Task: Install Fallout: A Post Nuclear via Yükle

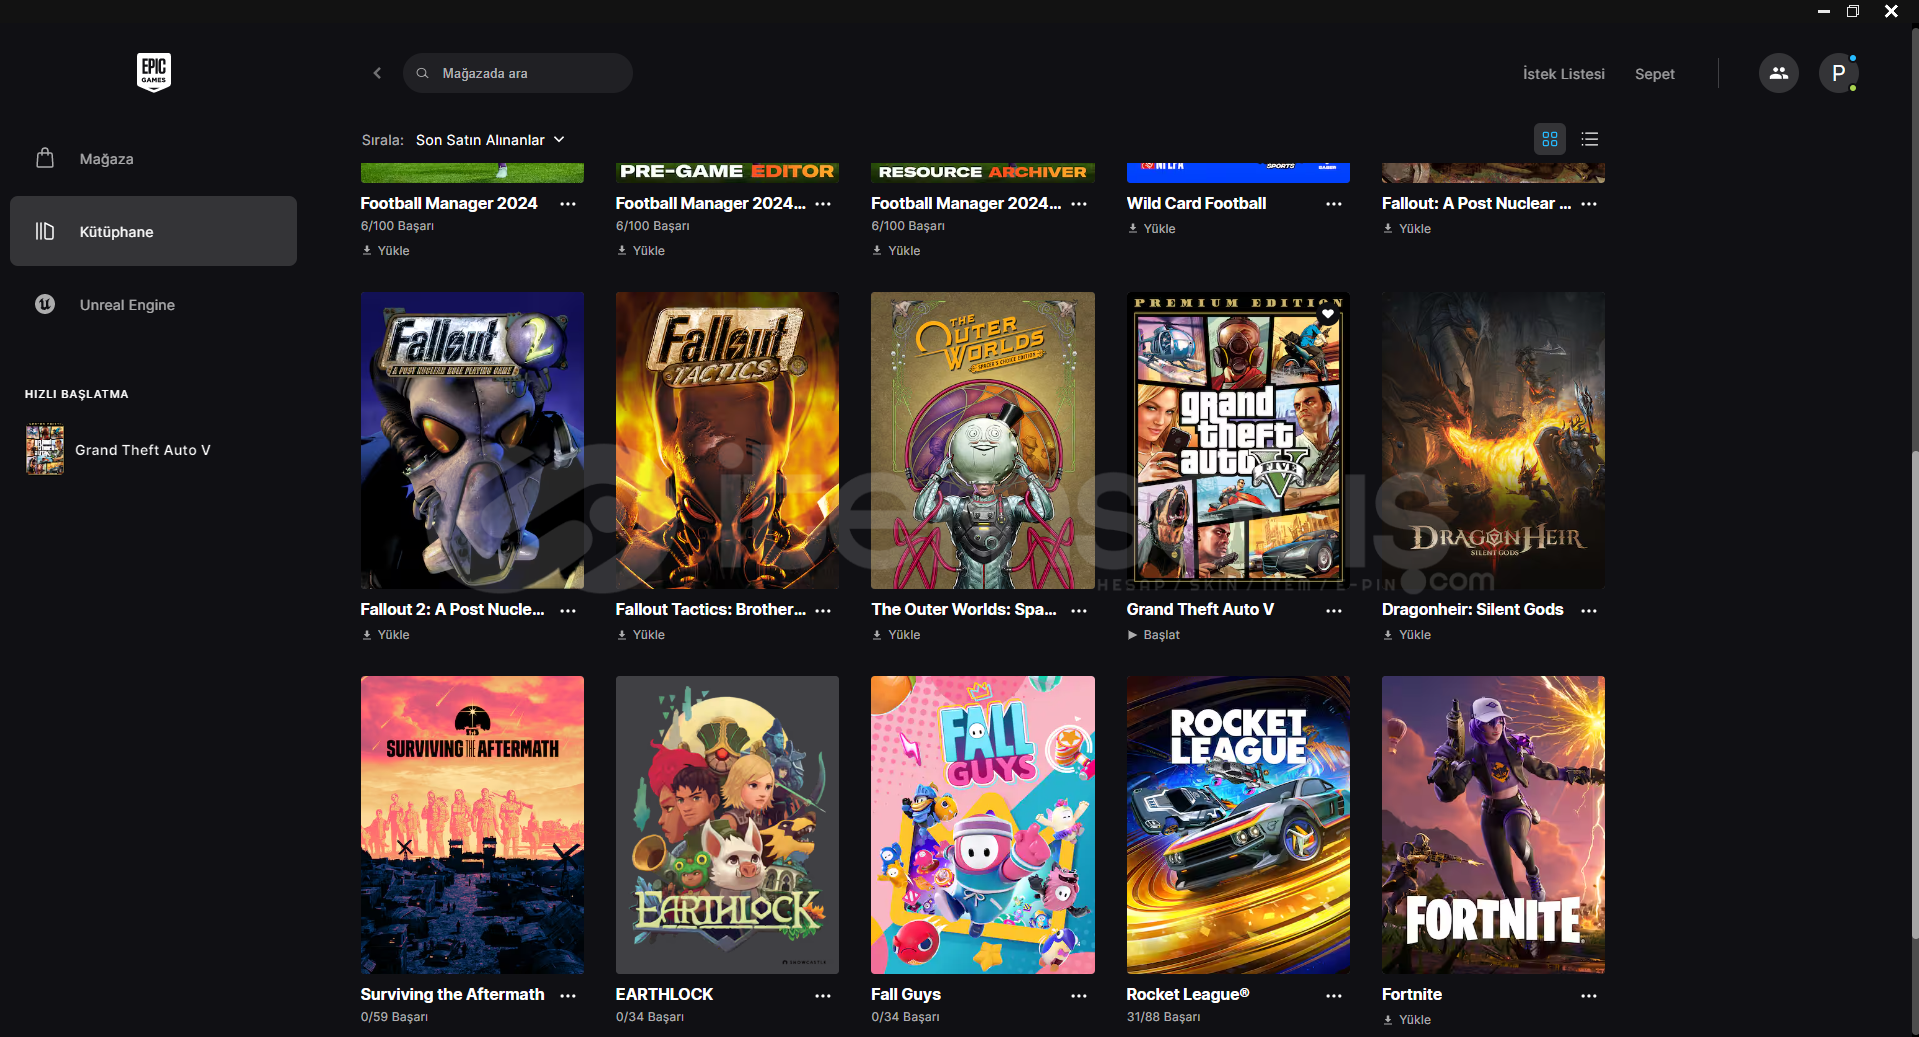Action: (x=1407, y=229)
